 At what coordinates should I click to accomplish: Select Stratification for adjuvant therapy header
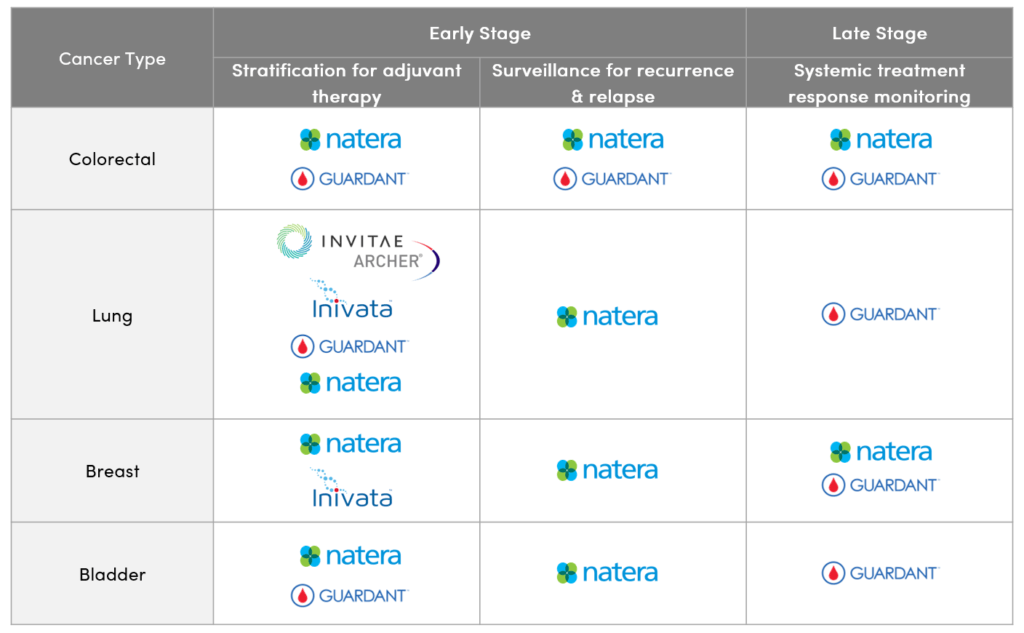pos(347,83)
